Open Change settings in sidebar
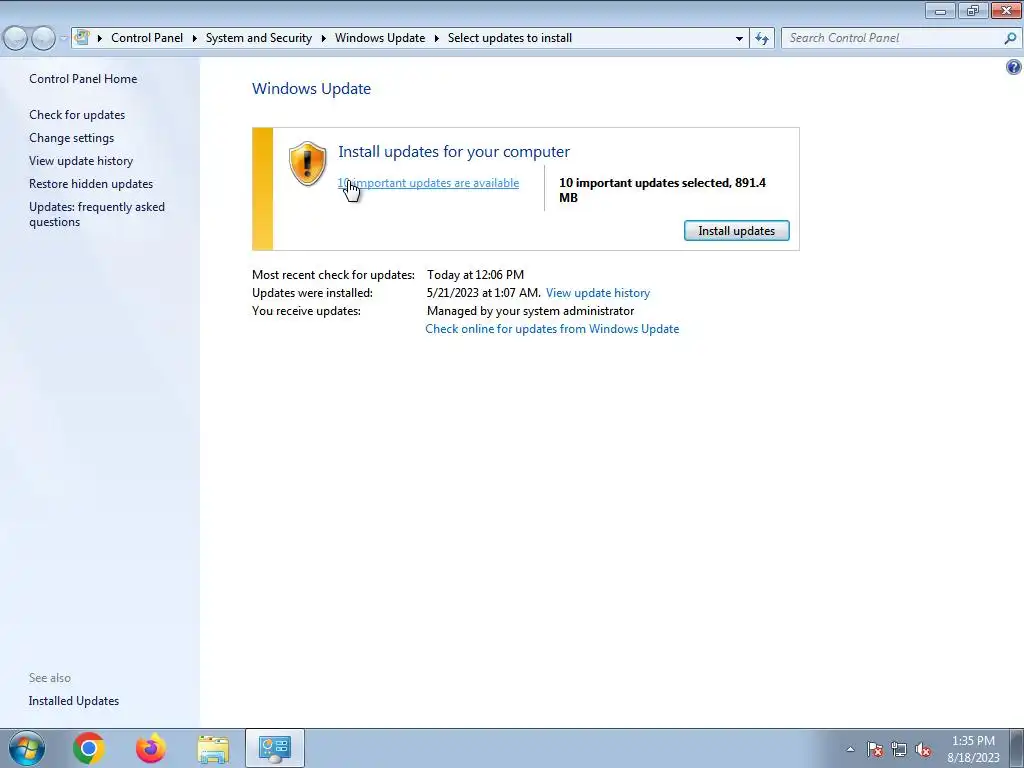 (x=71, y=138)
